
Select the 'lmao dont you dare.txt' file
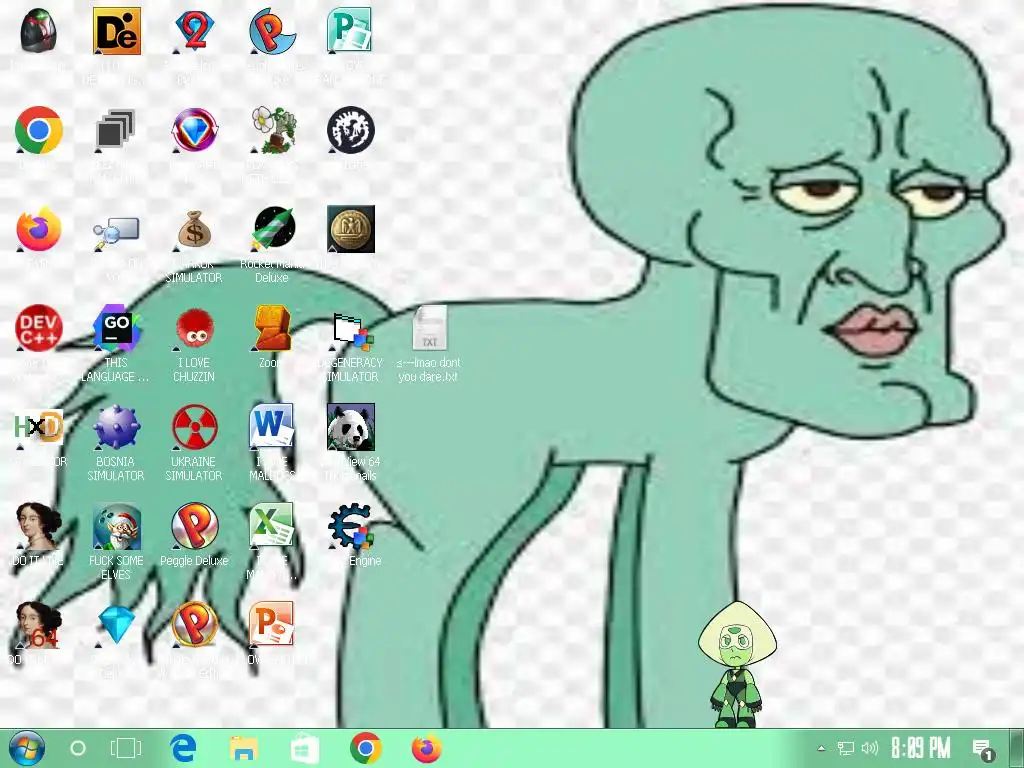pos(428,328)
